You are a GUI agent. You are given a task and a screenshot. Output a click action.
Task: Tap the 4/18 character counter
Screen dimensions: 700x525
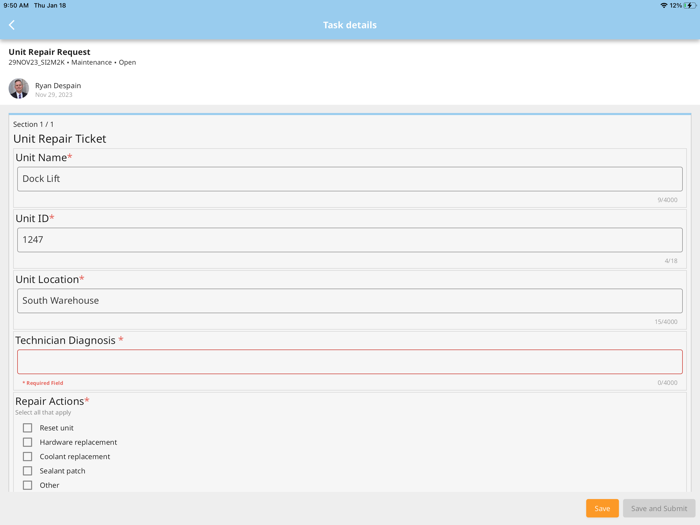click(671, 261)
